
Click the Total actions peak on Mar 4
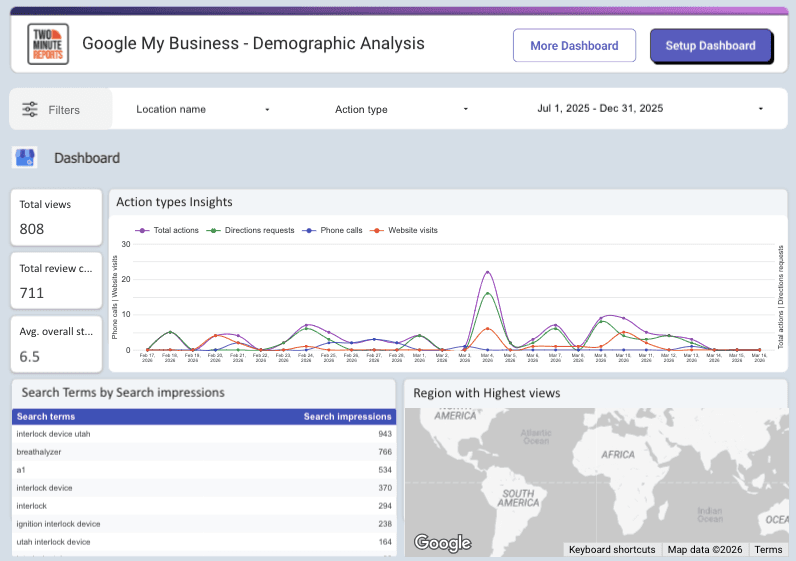tap(487, 272)
